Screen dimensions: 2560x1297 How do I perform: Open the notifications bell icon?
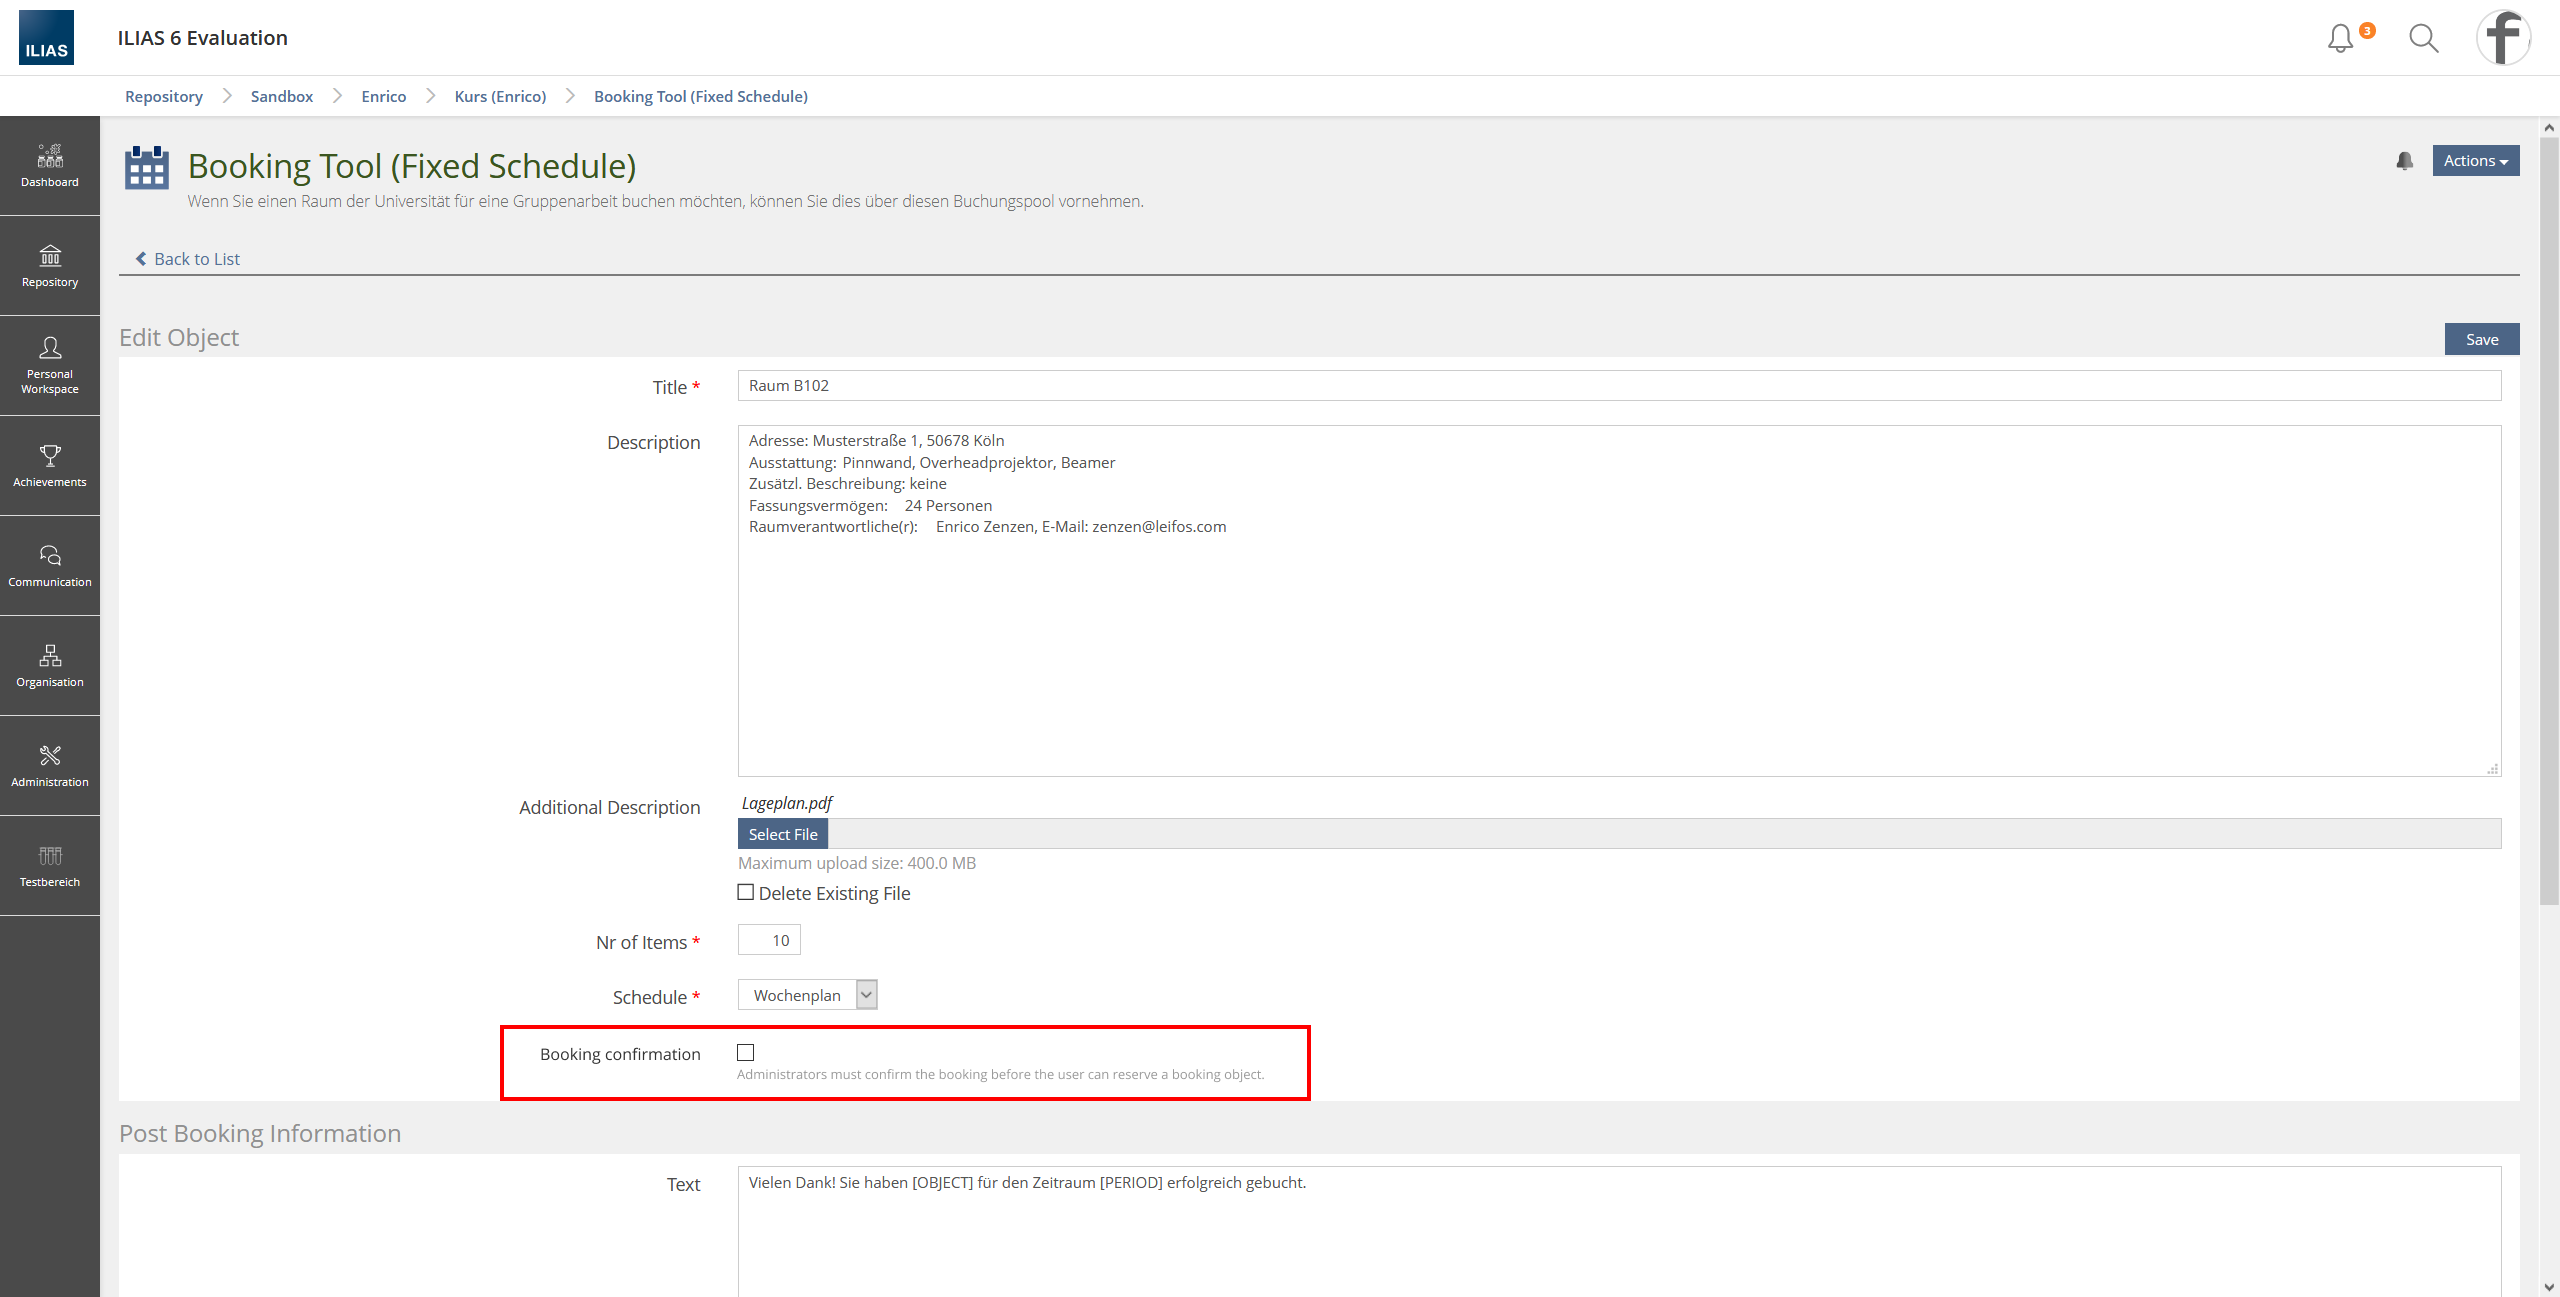coord(2340,38)
